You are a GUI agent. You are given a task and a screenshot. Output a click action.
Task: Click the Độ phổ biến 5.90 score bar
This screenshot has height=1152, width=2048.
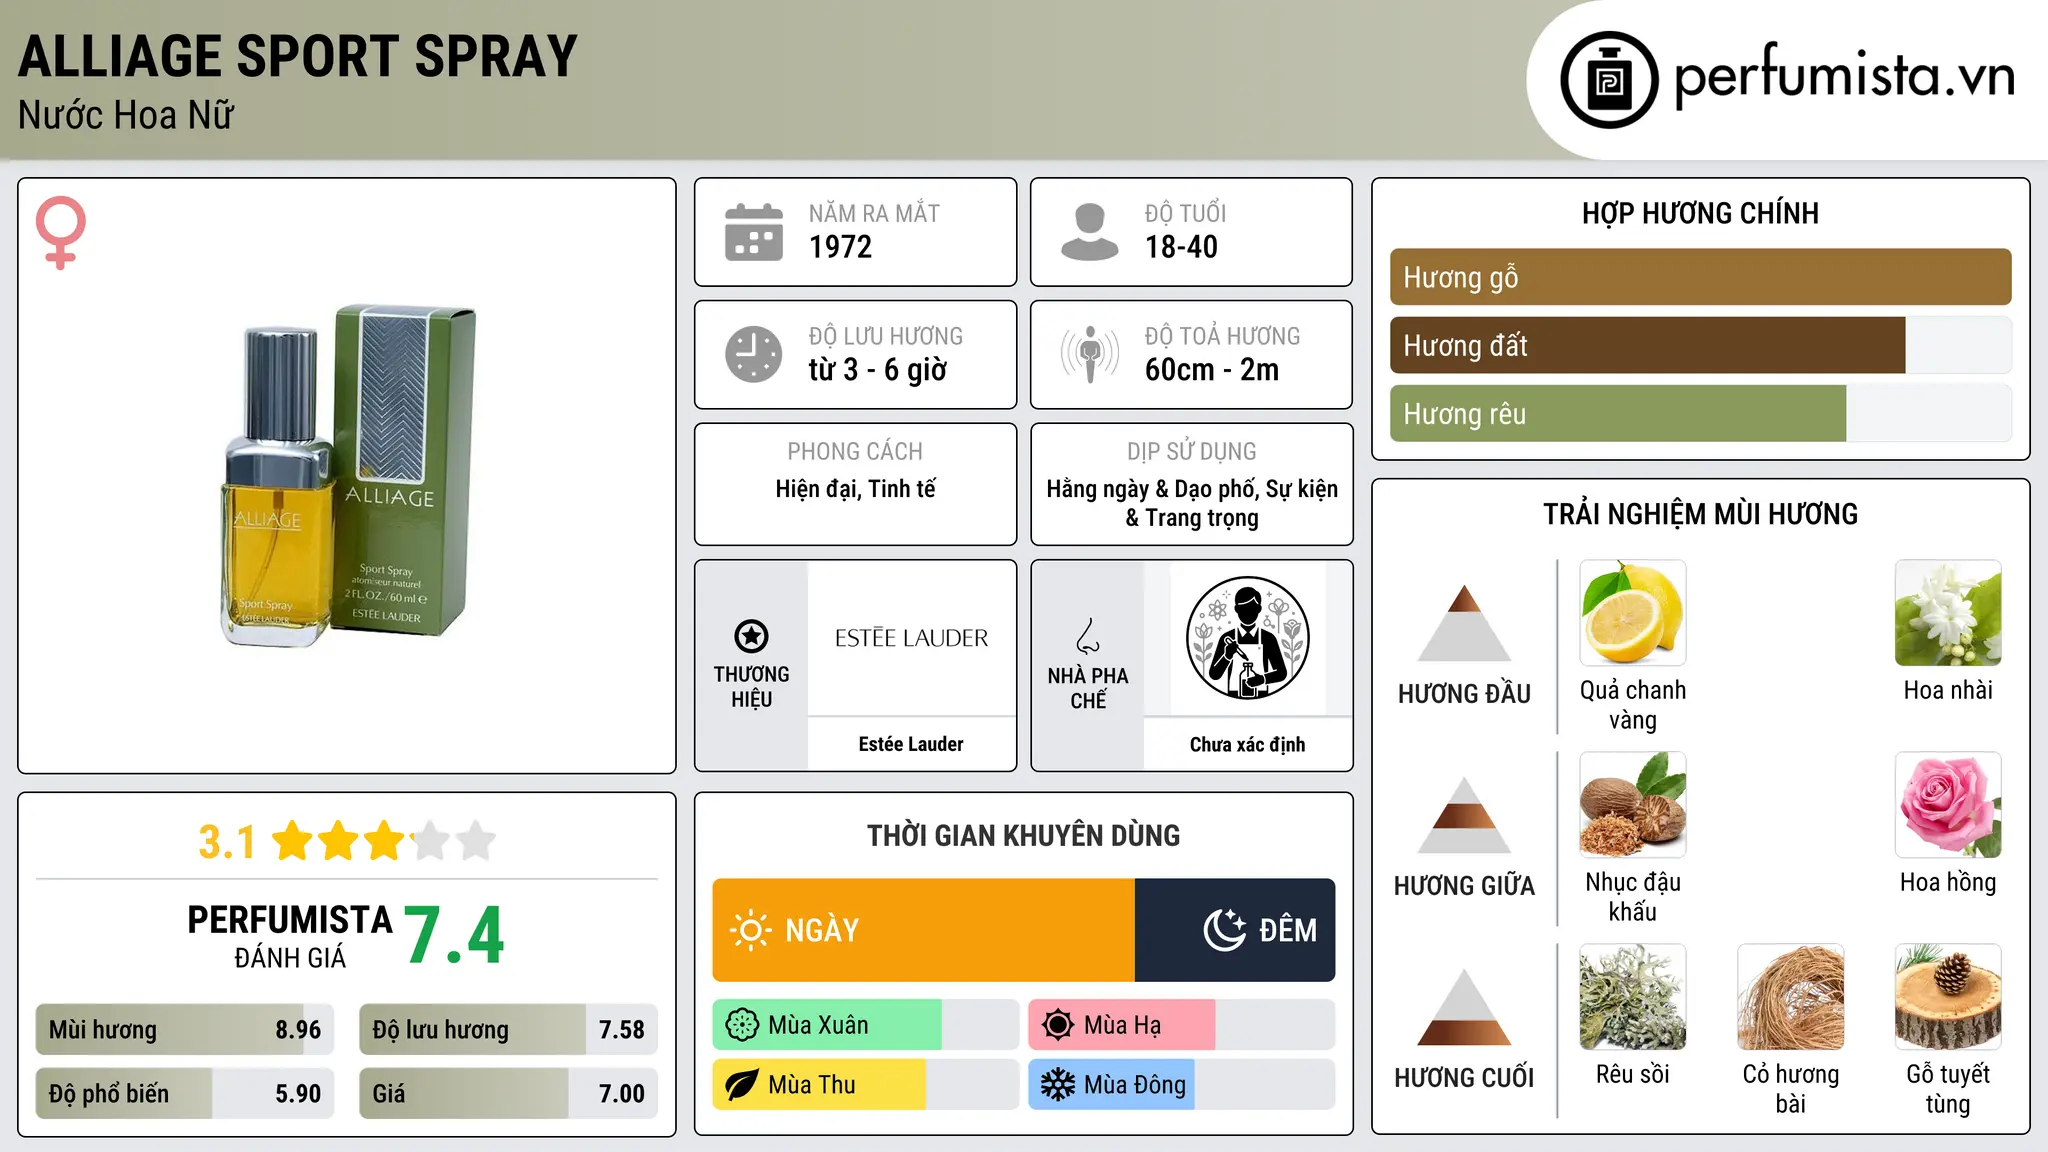(x=185, y=1094)
